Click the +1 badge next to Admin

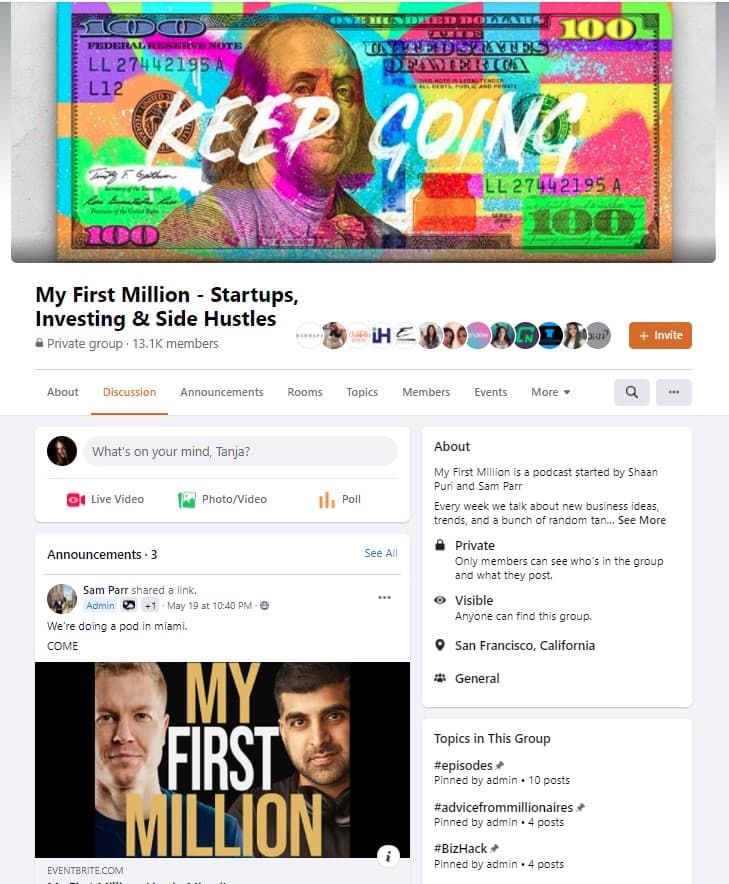point(149,605)
